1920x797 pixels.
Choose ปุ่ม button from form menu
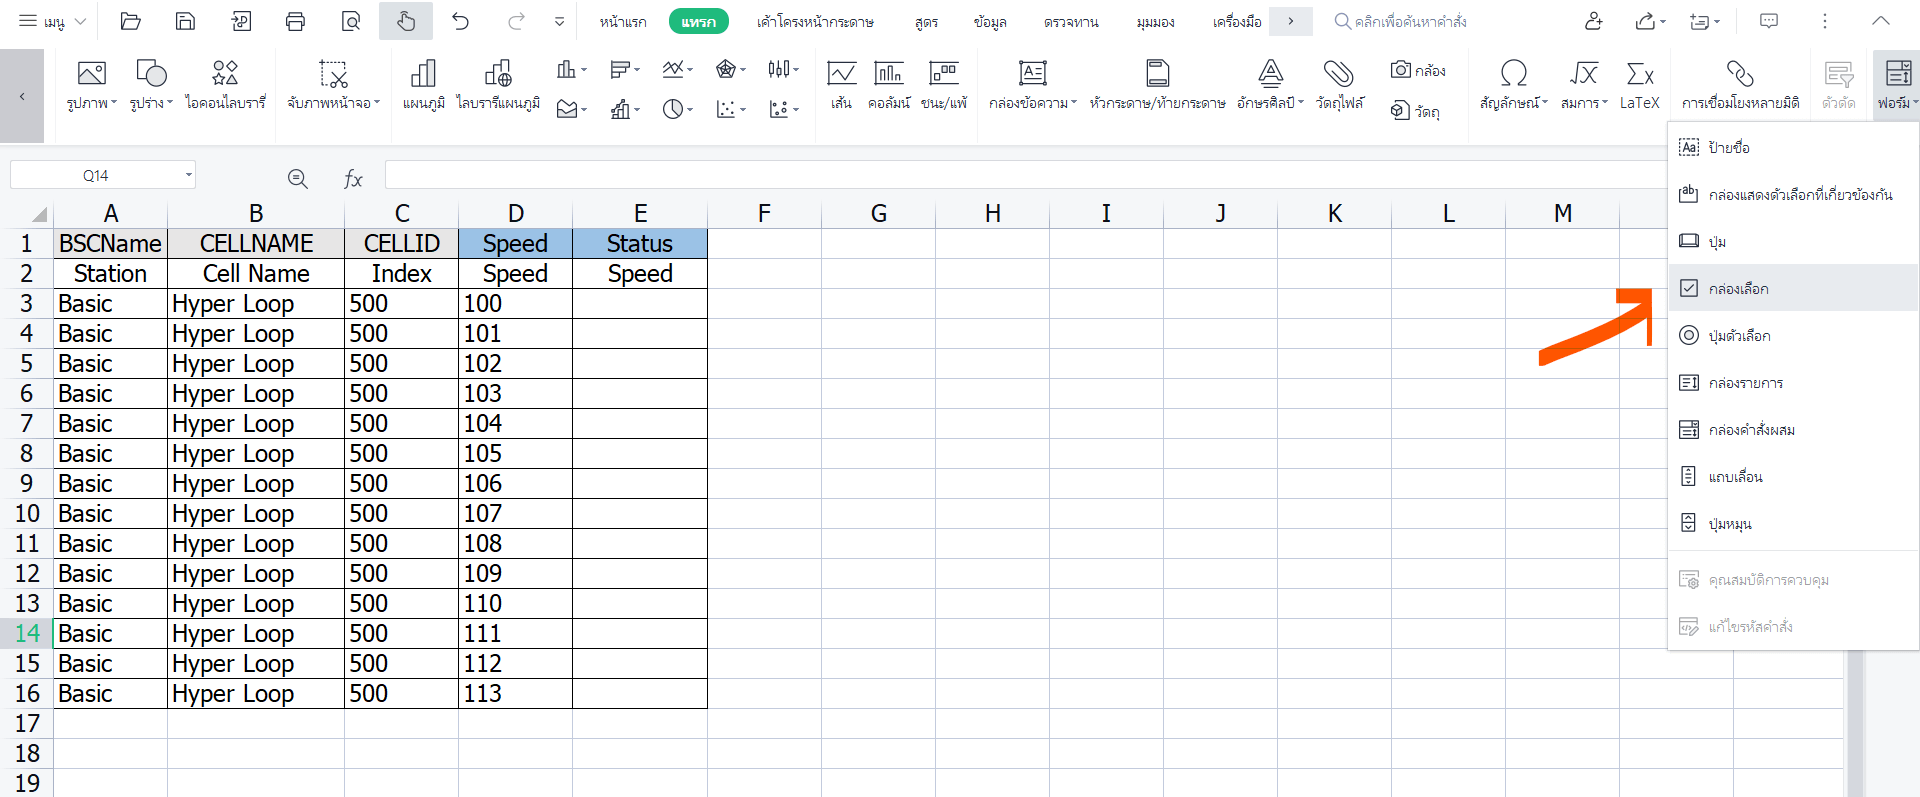pyautogui.click(x=1793, y=241)
